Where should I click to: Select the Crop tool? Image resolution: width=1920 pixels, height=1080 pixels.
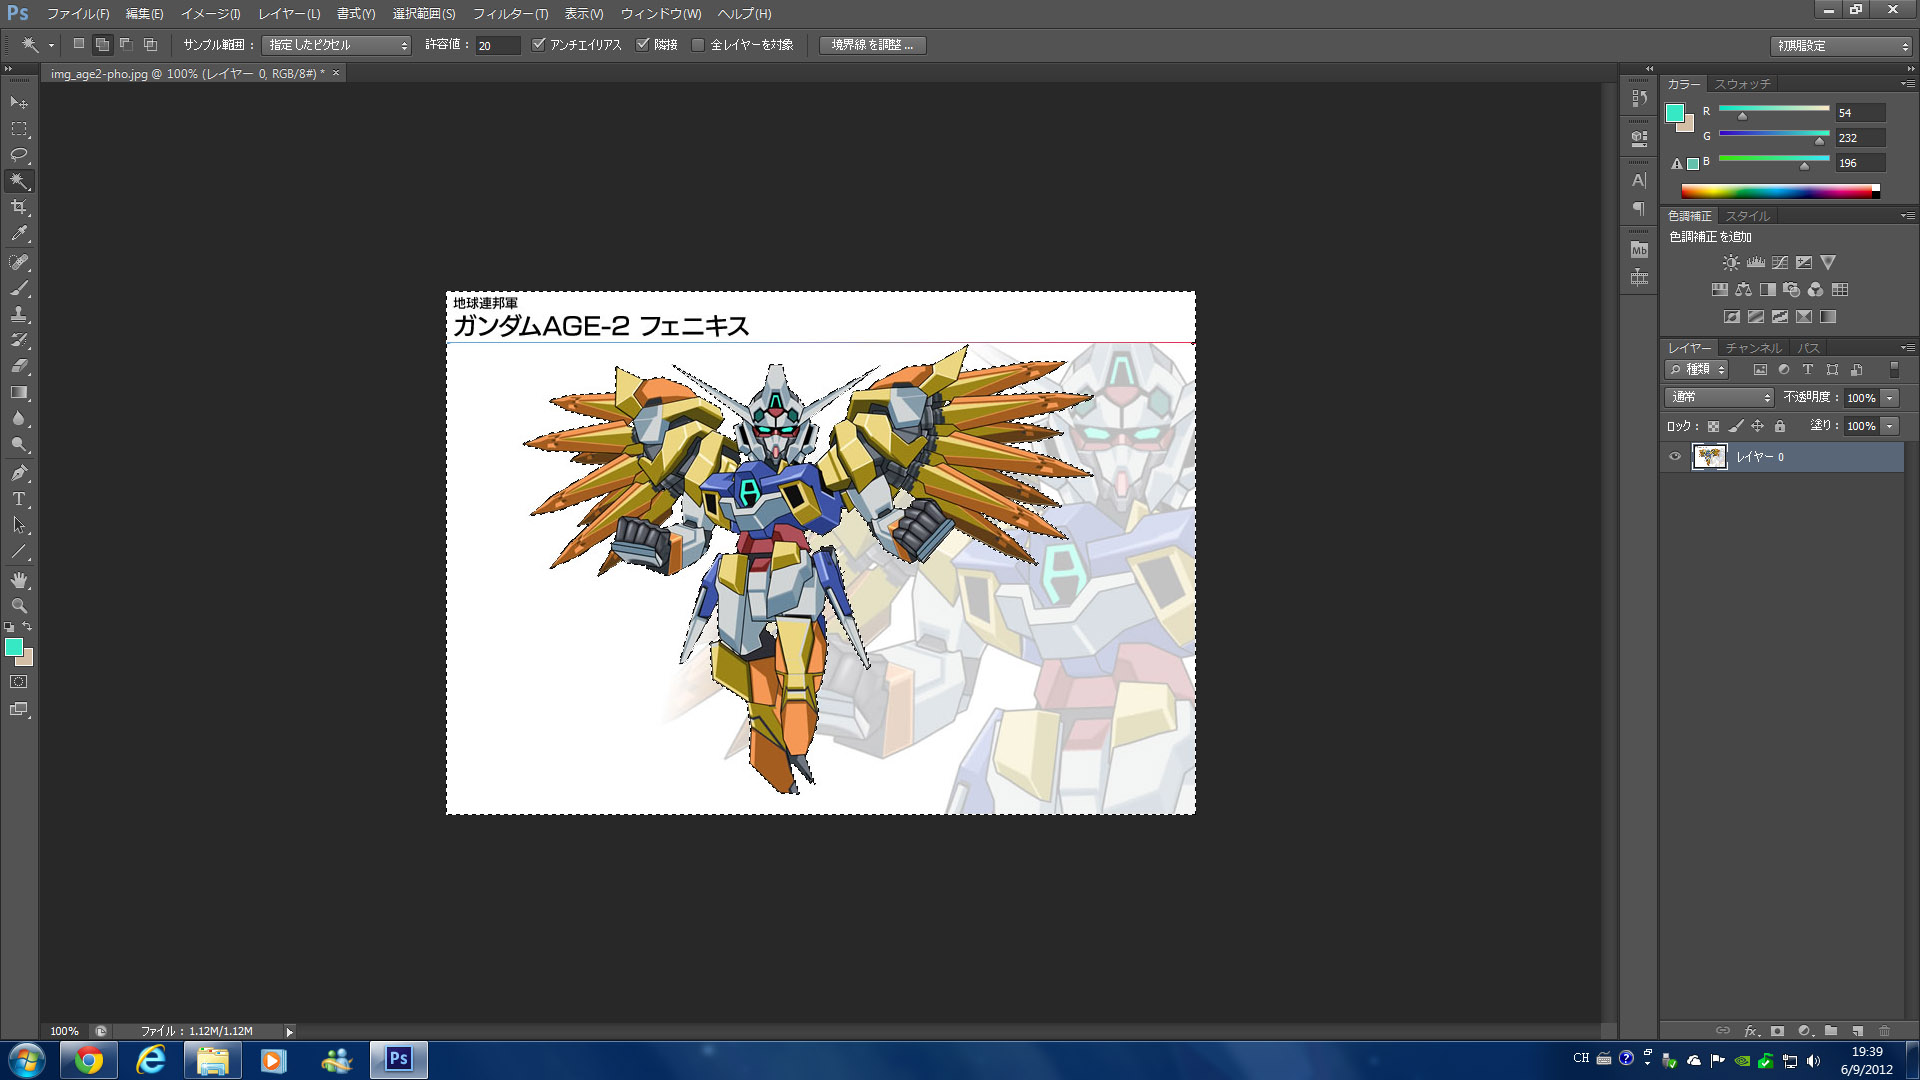(19, 207)
